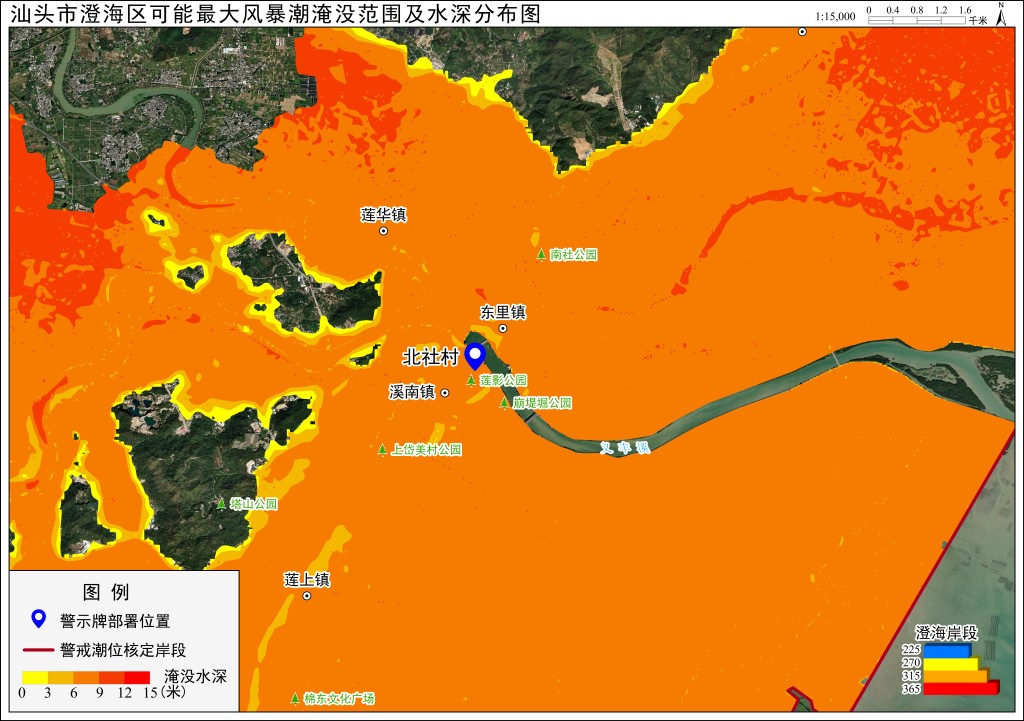
Task: Click the town dot marker under 莲华镇
Action: tap(383, 231)
